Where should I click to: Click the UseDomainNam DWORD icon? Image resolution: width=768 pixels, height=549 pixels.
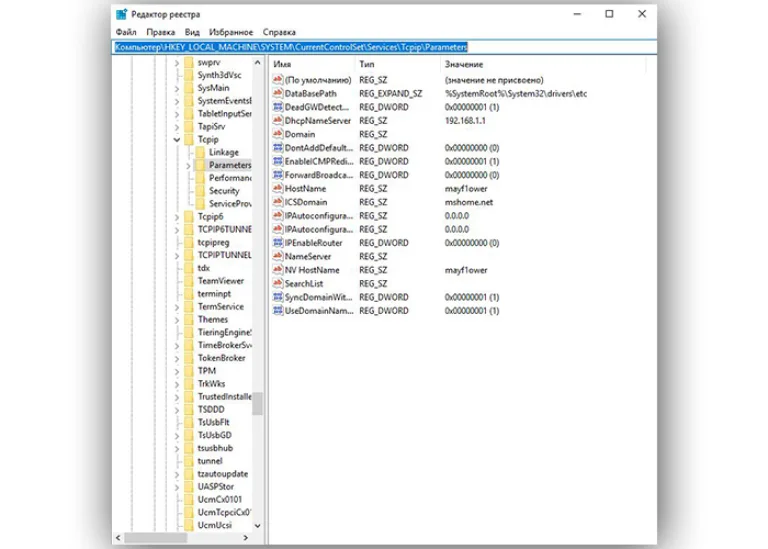coord(278,310)
